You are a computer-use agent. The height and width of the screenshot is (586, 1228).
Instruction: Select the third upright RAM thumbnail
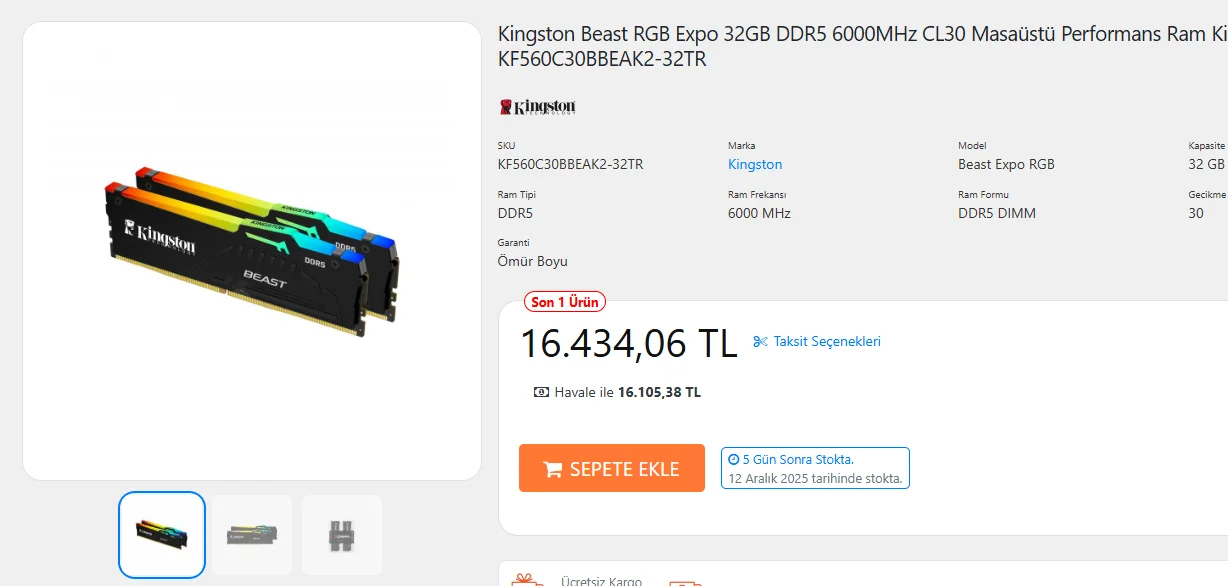click(342, 535)
